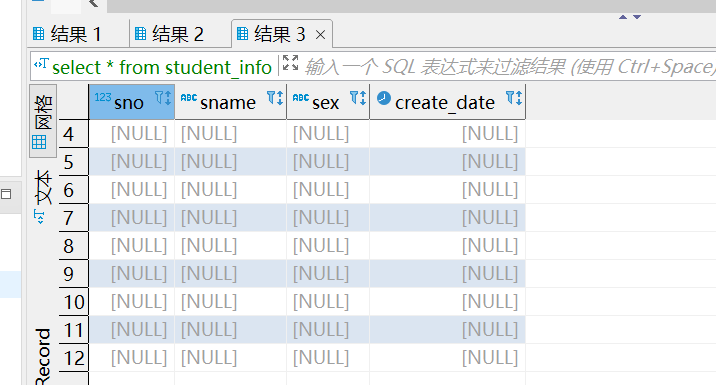
Task: Click the sname cell in row 12
Action: pyautogui.click(x=231, y=358)
